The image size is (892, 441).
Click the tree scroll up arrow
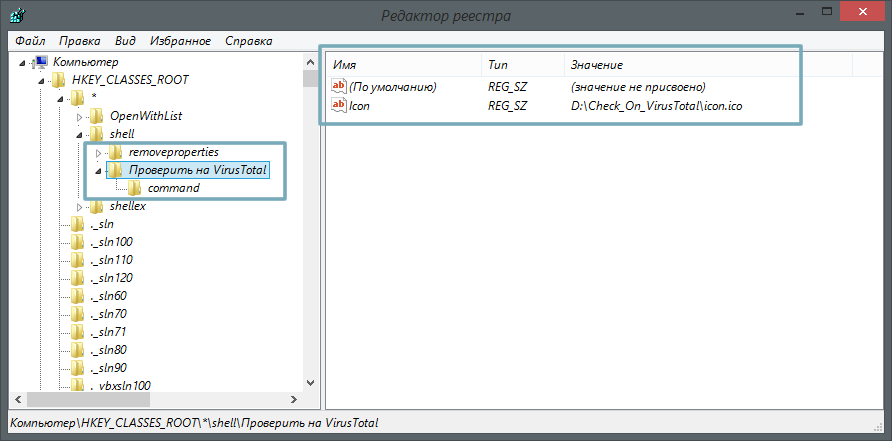(x=310, y=62)
